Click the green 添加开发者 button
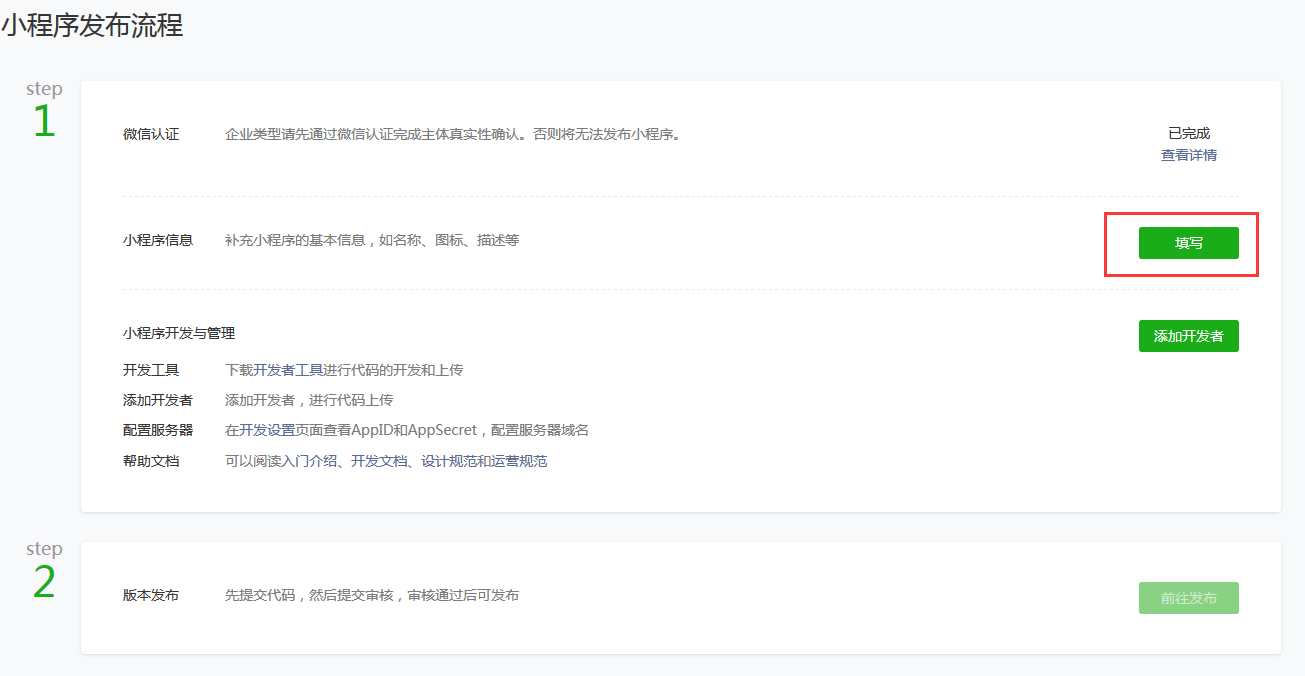The width and height of the screenshot is (1305, 676). [1188, 336]
